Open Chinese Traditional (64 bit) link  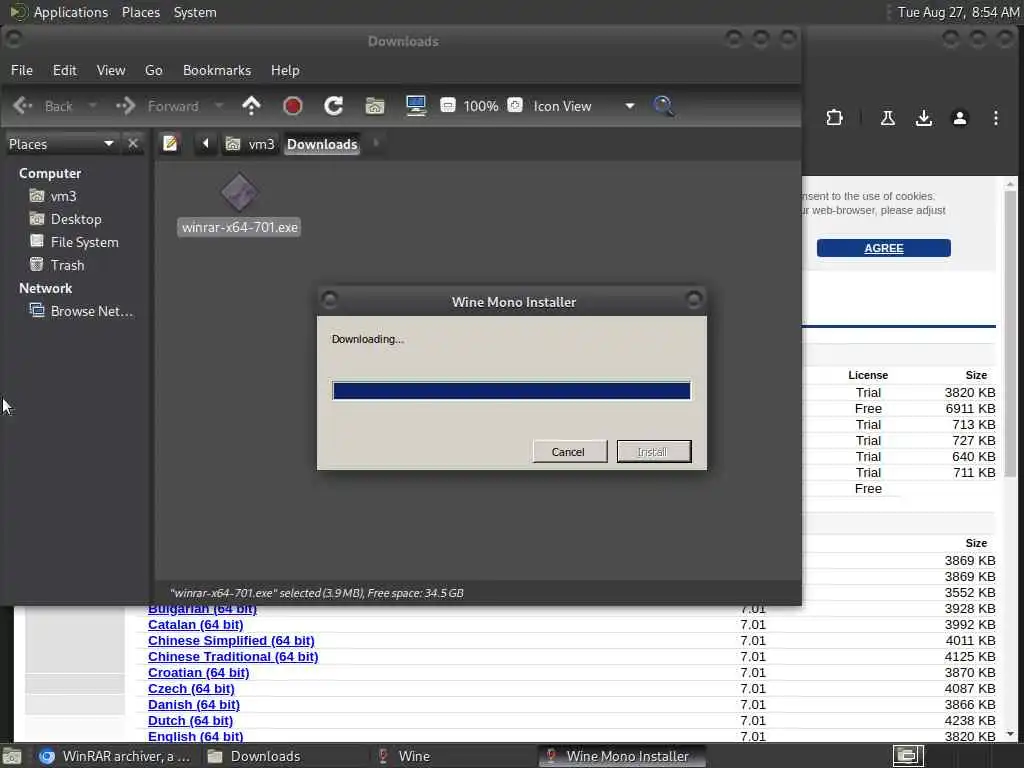[x=233, y=656]
